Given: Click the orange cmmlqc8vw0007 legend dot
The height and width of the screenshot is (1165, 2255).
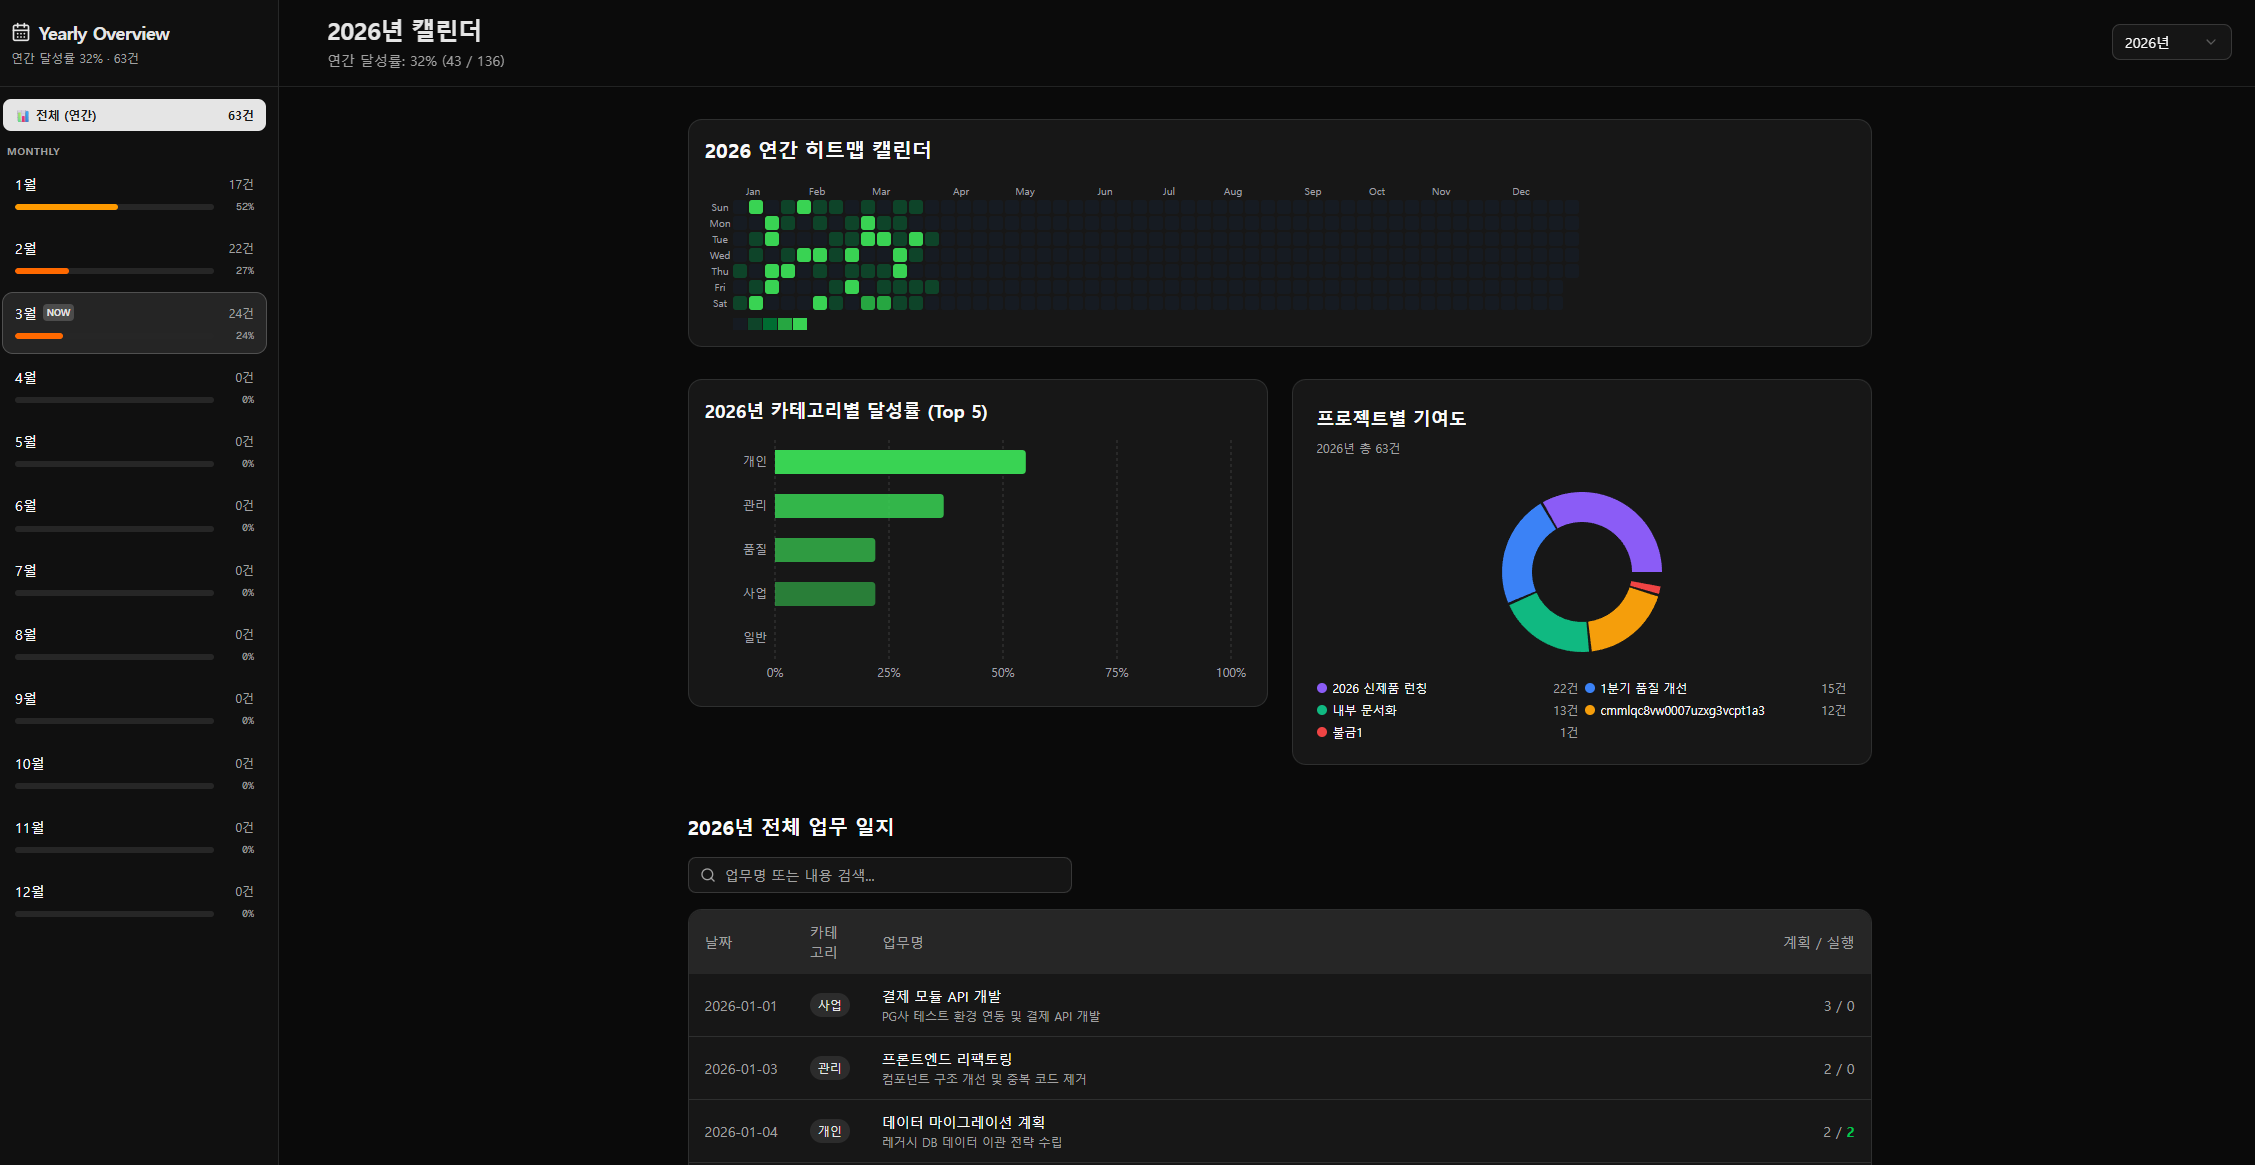Looking at the screenshot, I should point(1590,710).
